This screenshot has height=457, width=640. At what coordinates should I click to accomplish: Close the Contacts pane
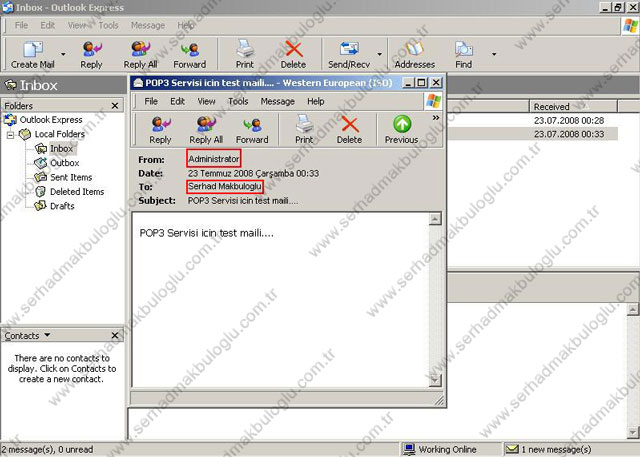coord(115,335)
